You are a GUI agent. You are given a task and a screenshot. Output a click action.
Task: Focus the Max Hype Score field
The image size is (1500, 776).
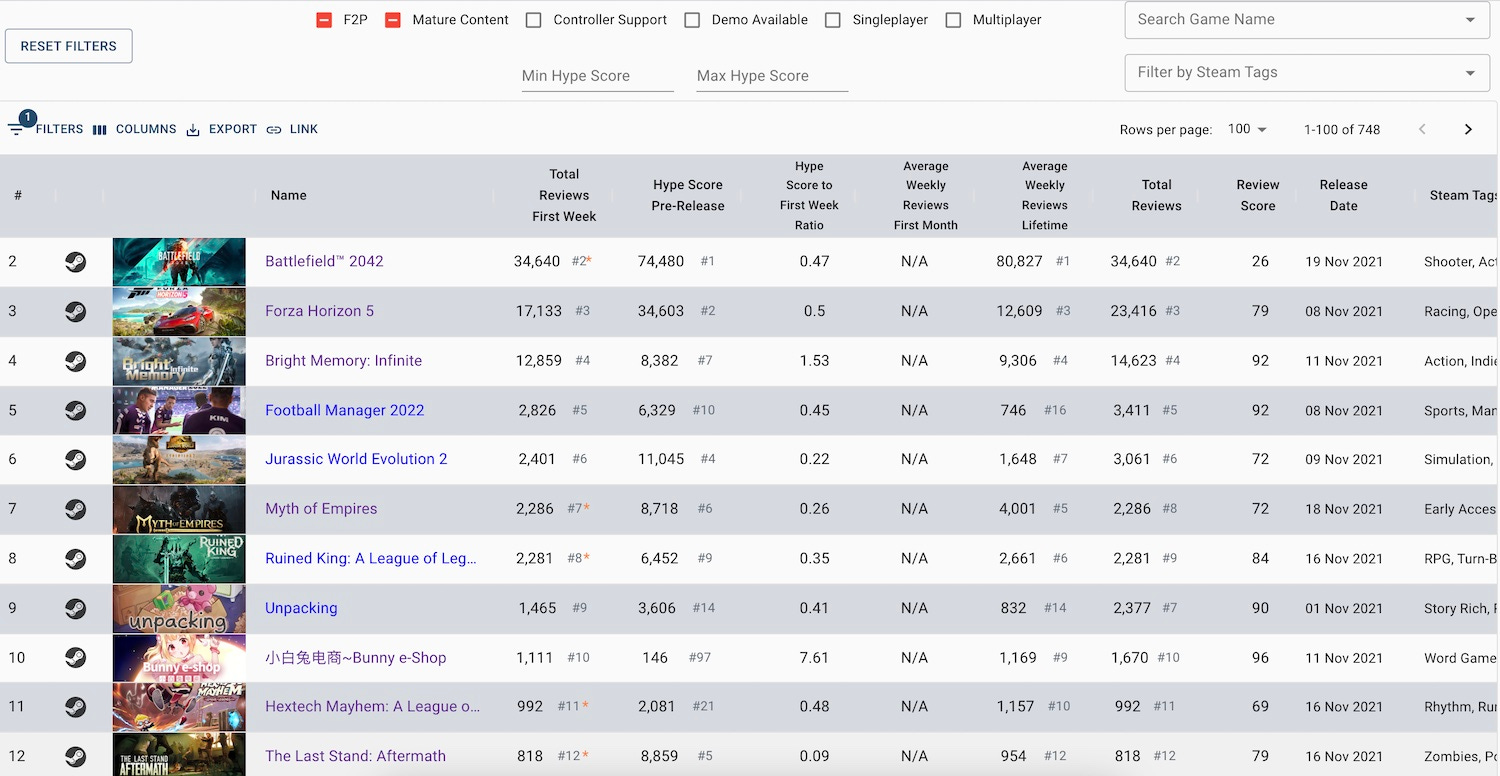coord(772,76)
